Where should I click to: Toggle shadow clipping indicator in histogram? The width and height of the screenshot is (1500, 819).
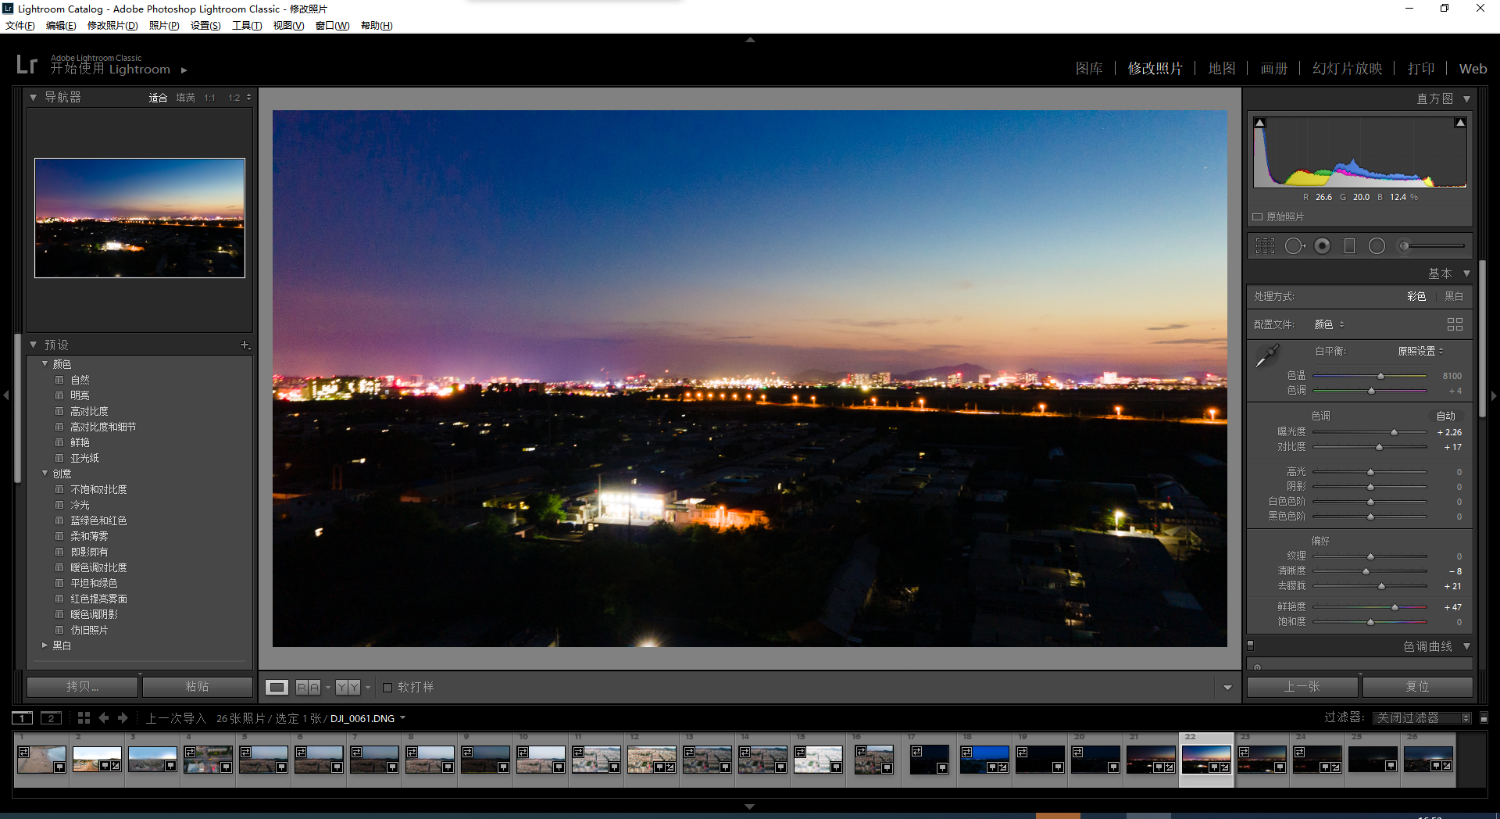[1260, 123]
